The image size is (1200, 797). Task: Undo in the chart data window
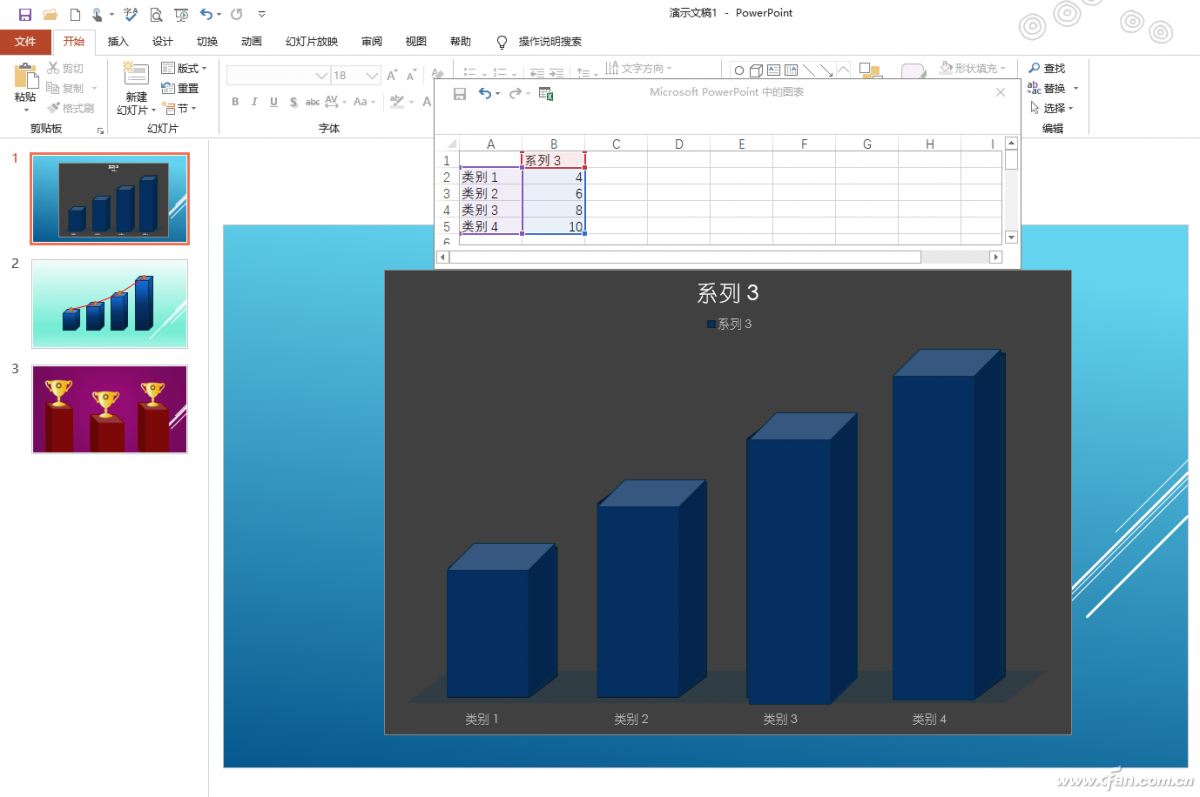(x=485, y=93)
